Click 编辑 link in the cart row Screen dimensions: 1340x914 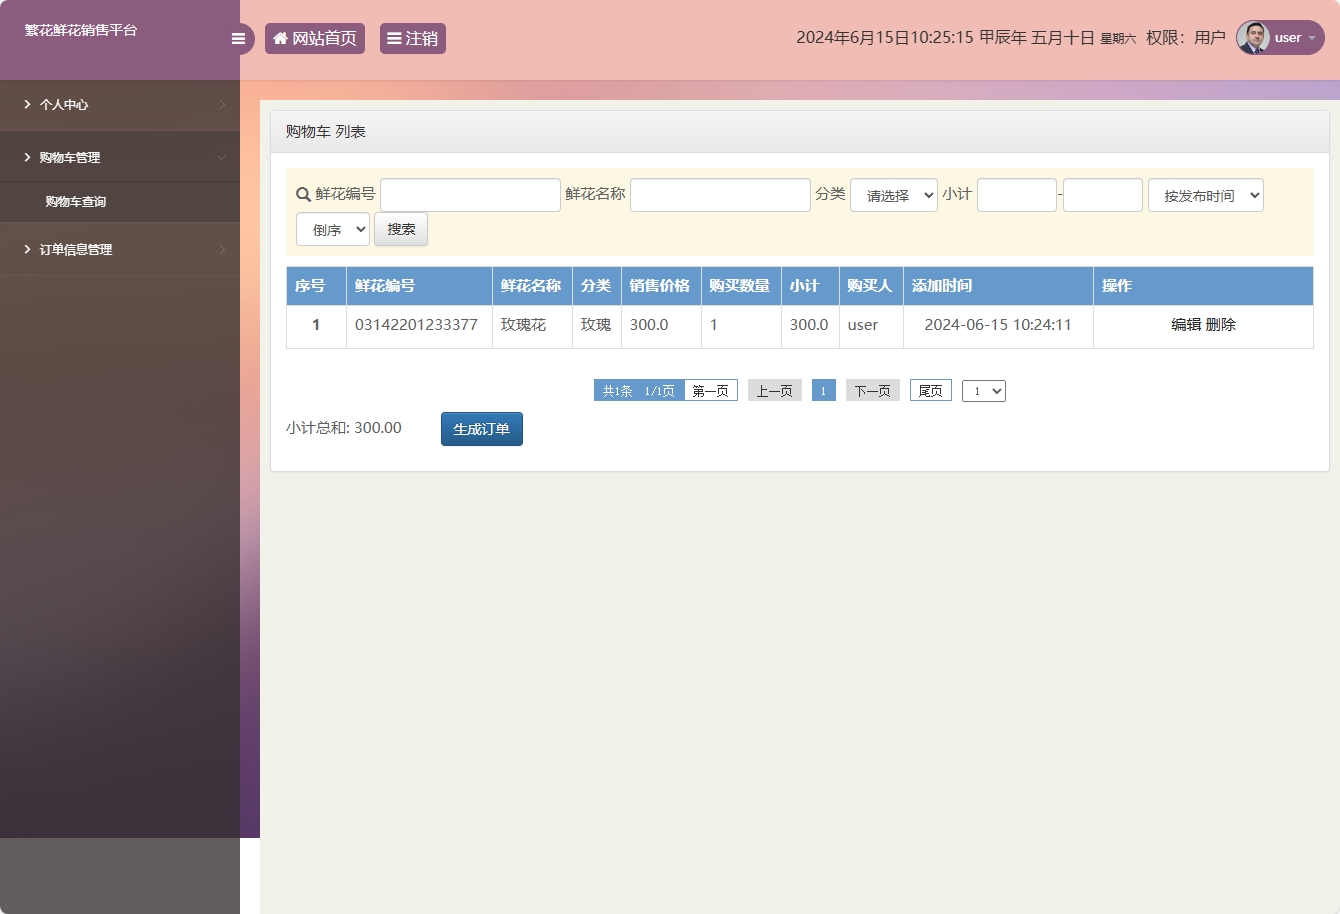(1186, 325)
